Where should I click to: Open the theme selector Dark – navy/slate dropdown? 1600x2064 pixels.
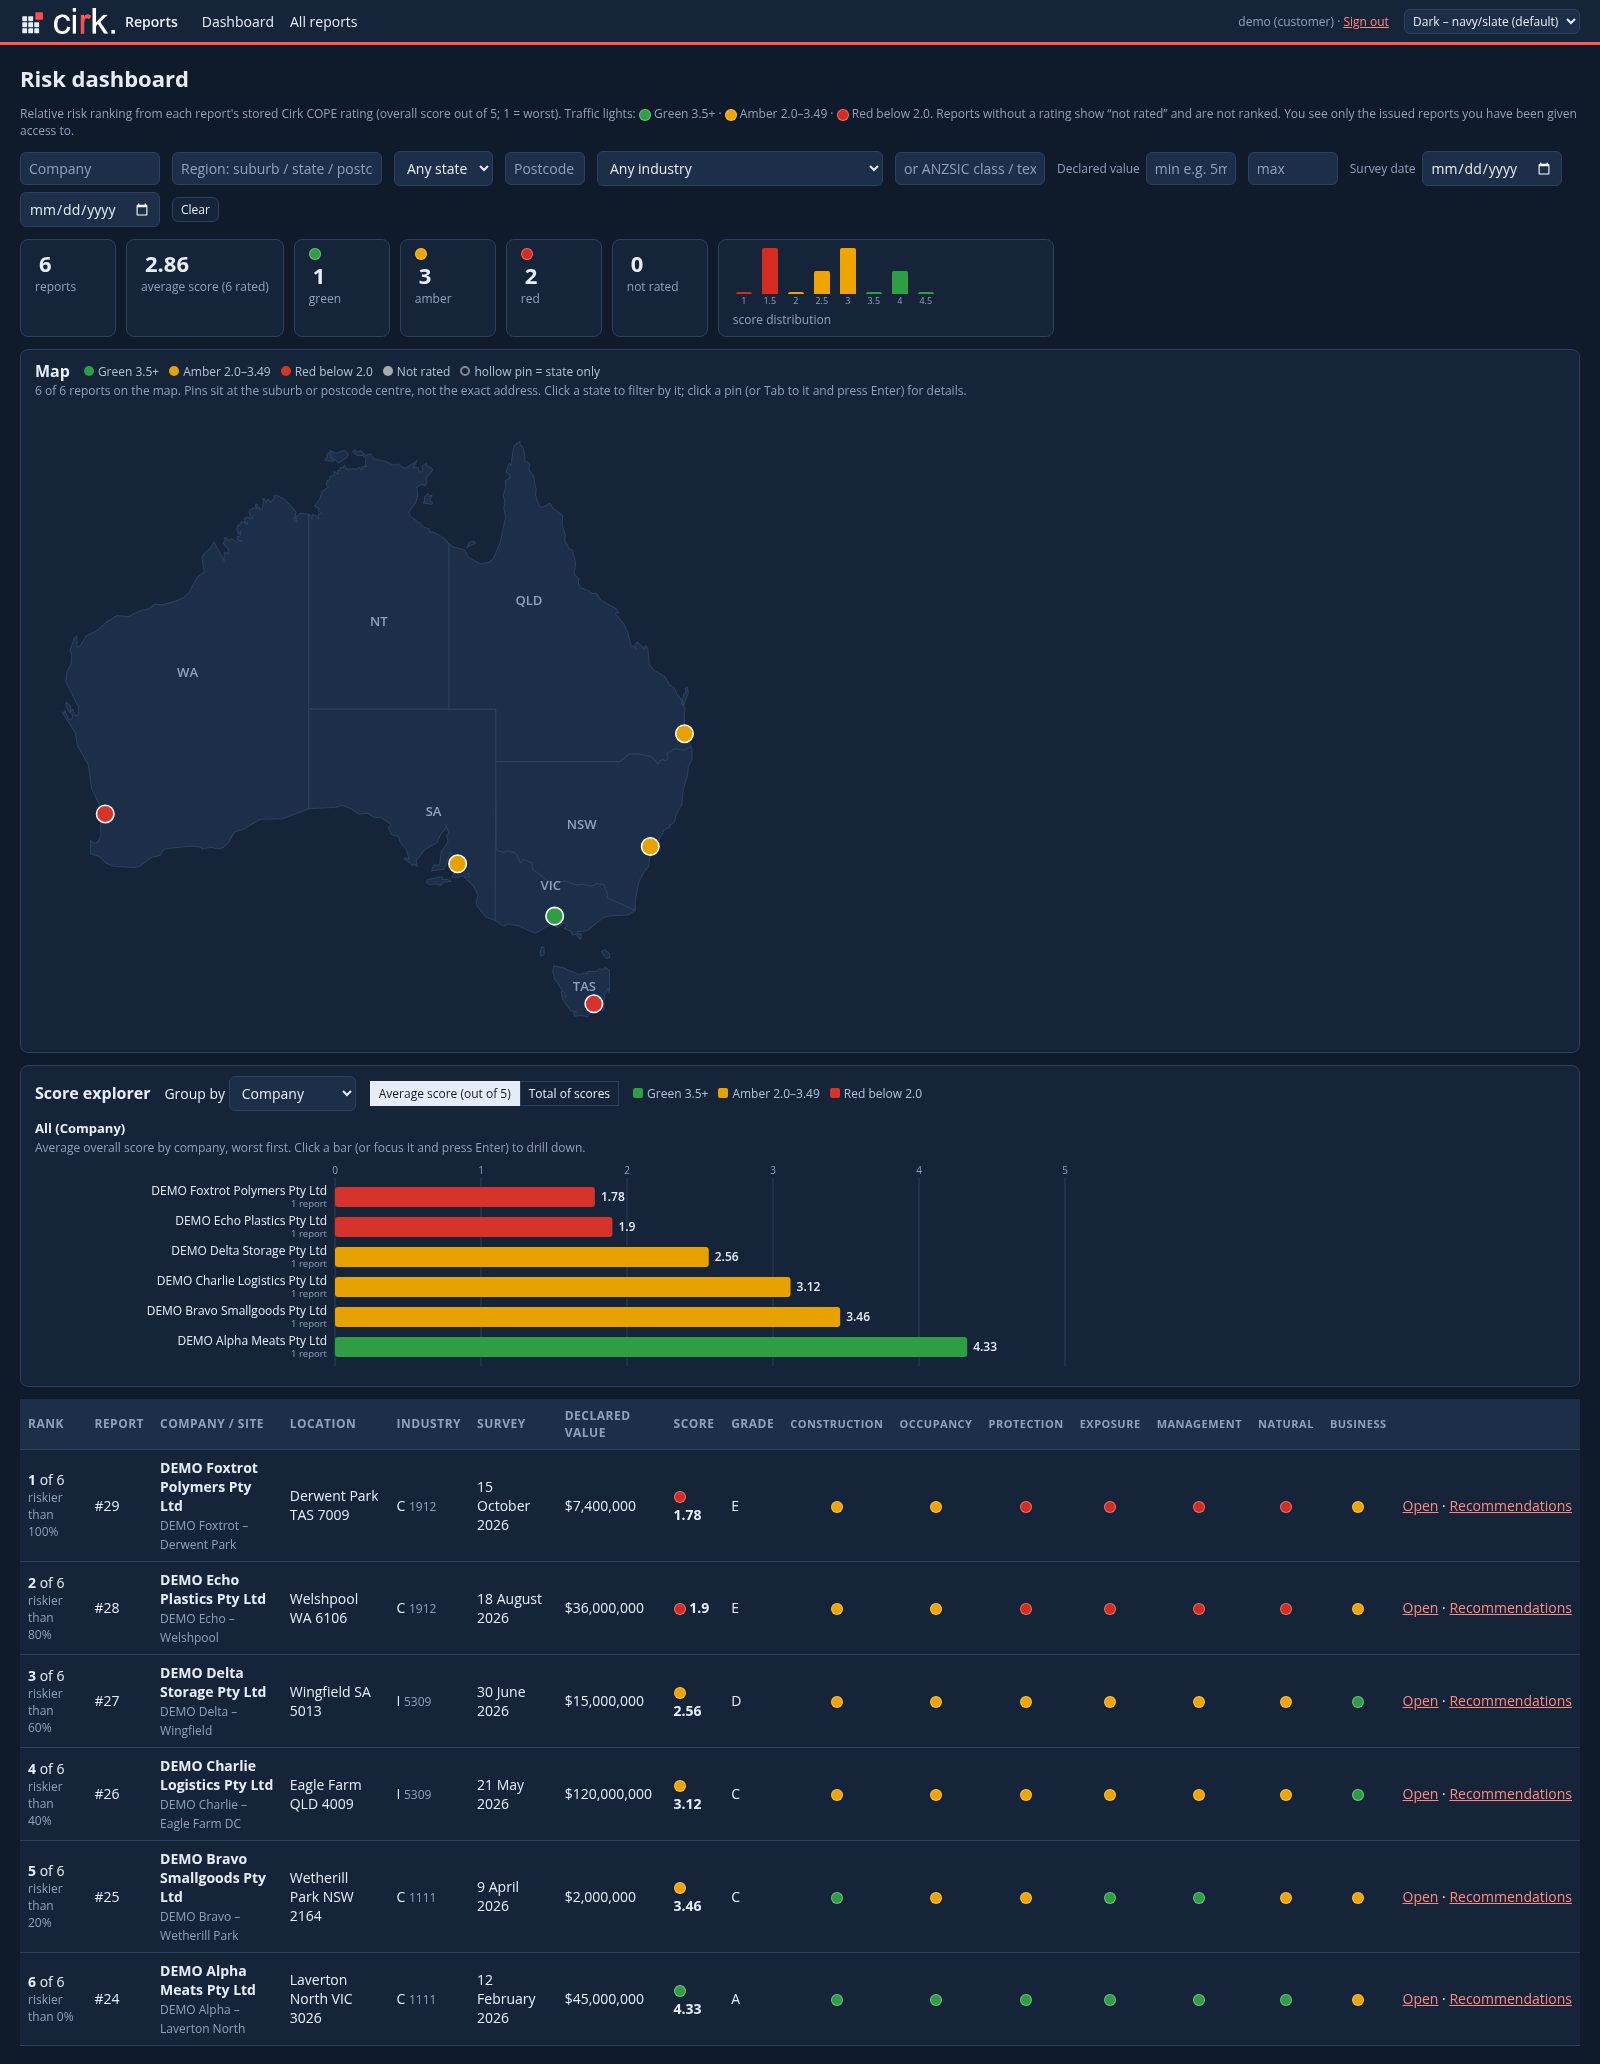tap(1491, 21)
